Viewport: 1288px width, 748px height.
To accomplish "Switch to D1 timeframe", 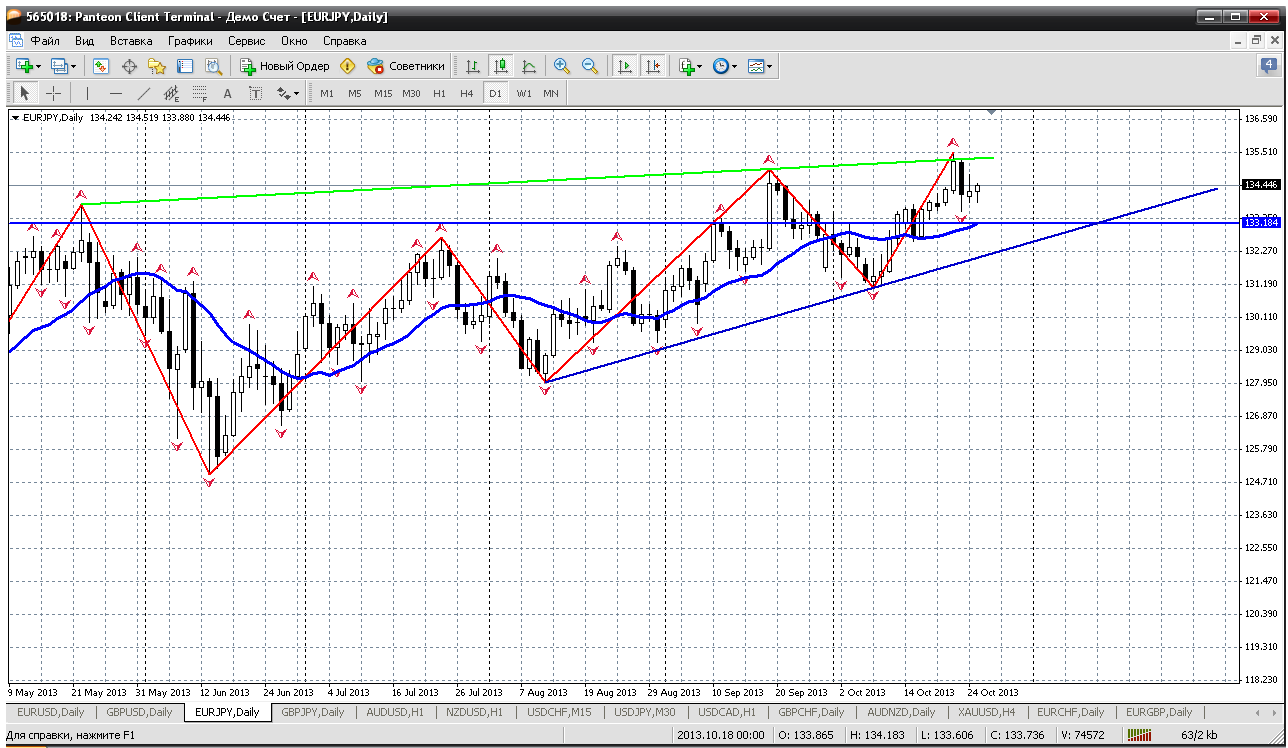I will click(495, 93).
